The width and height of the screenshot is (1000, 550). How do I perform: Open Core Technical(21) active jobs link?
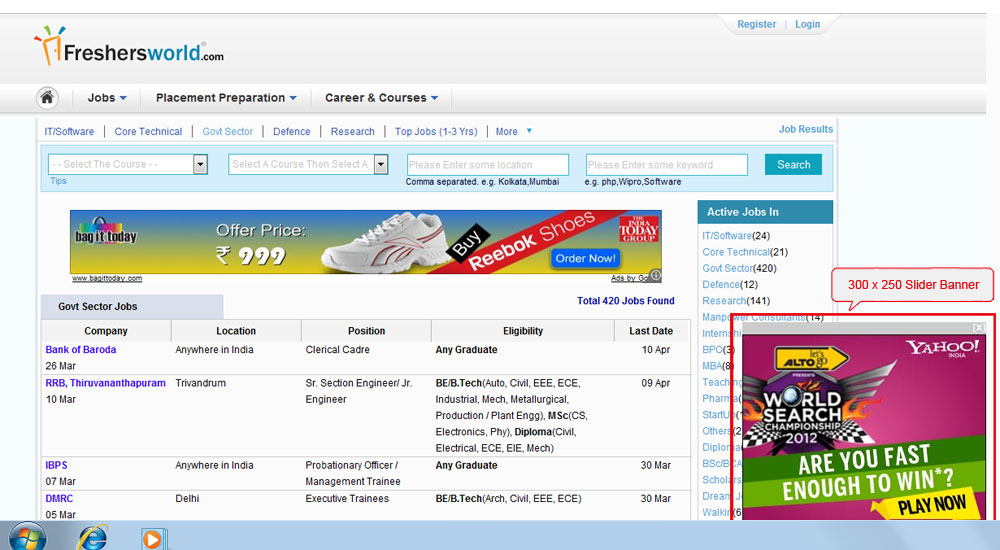click(x=745, y=252)
